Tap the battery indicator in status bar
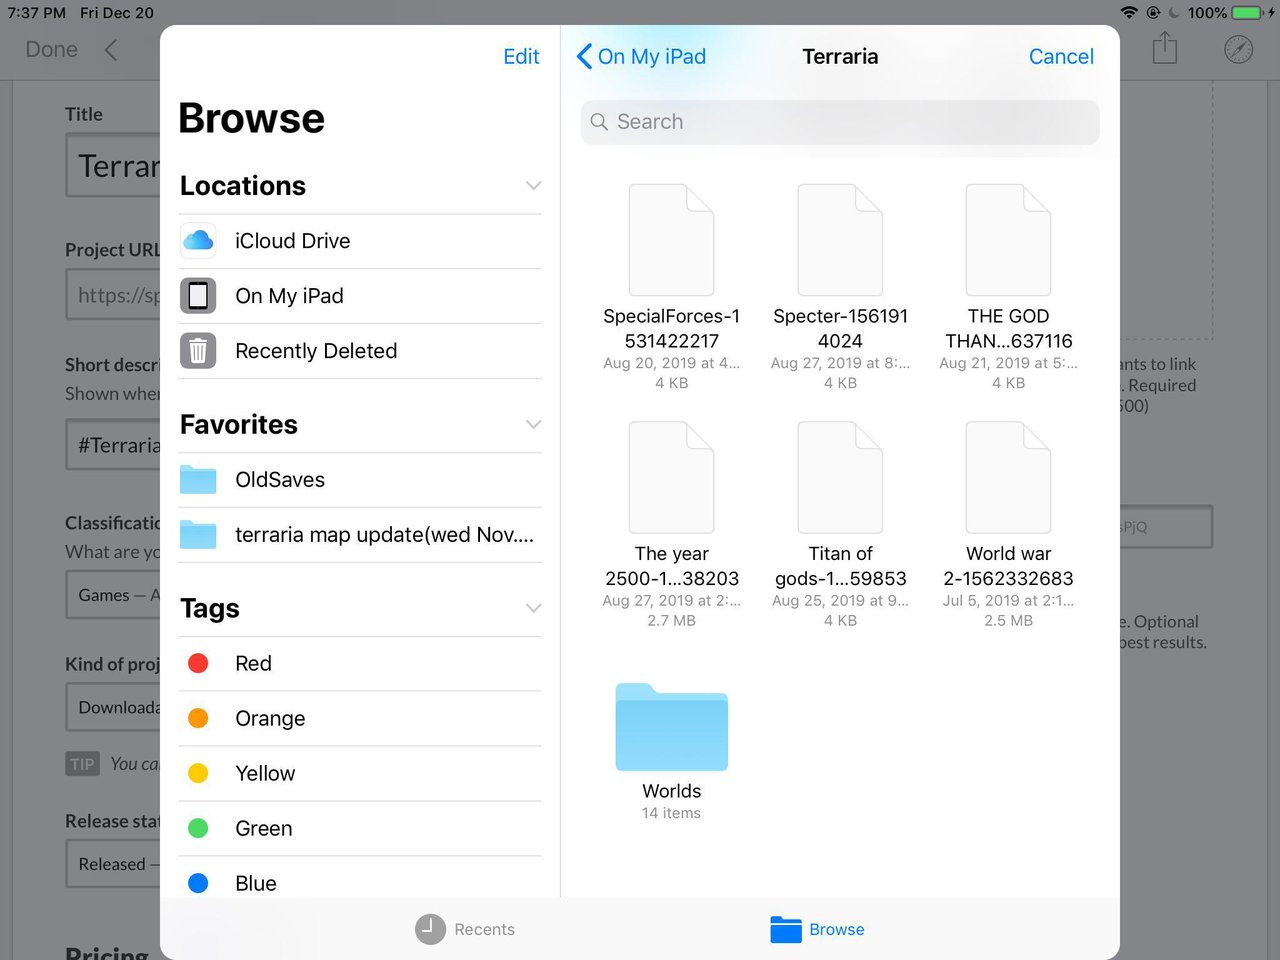This screenshot has width=1280, height=960. click(x=1247, y=13)
